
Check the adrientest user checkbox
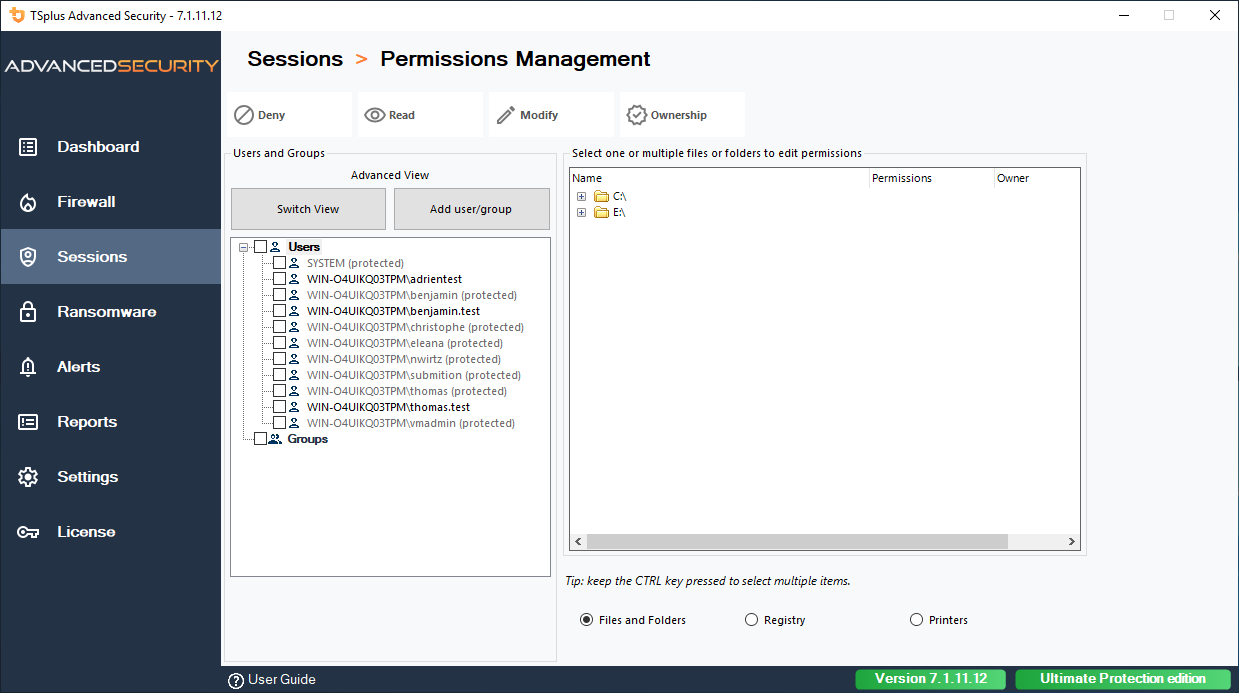280,279
